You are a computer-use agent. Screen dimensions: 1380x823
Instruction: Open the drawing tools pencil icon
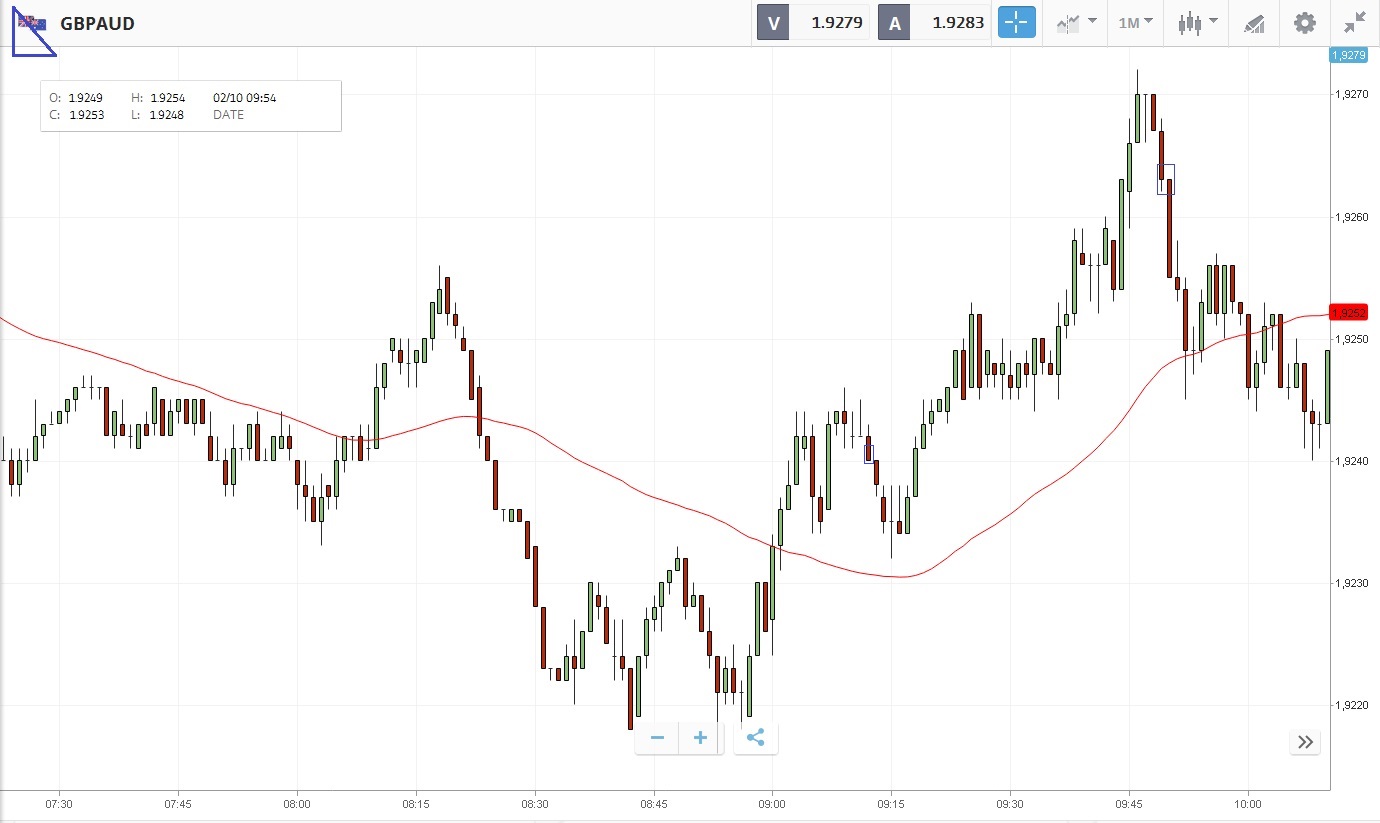point(1254,23)
